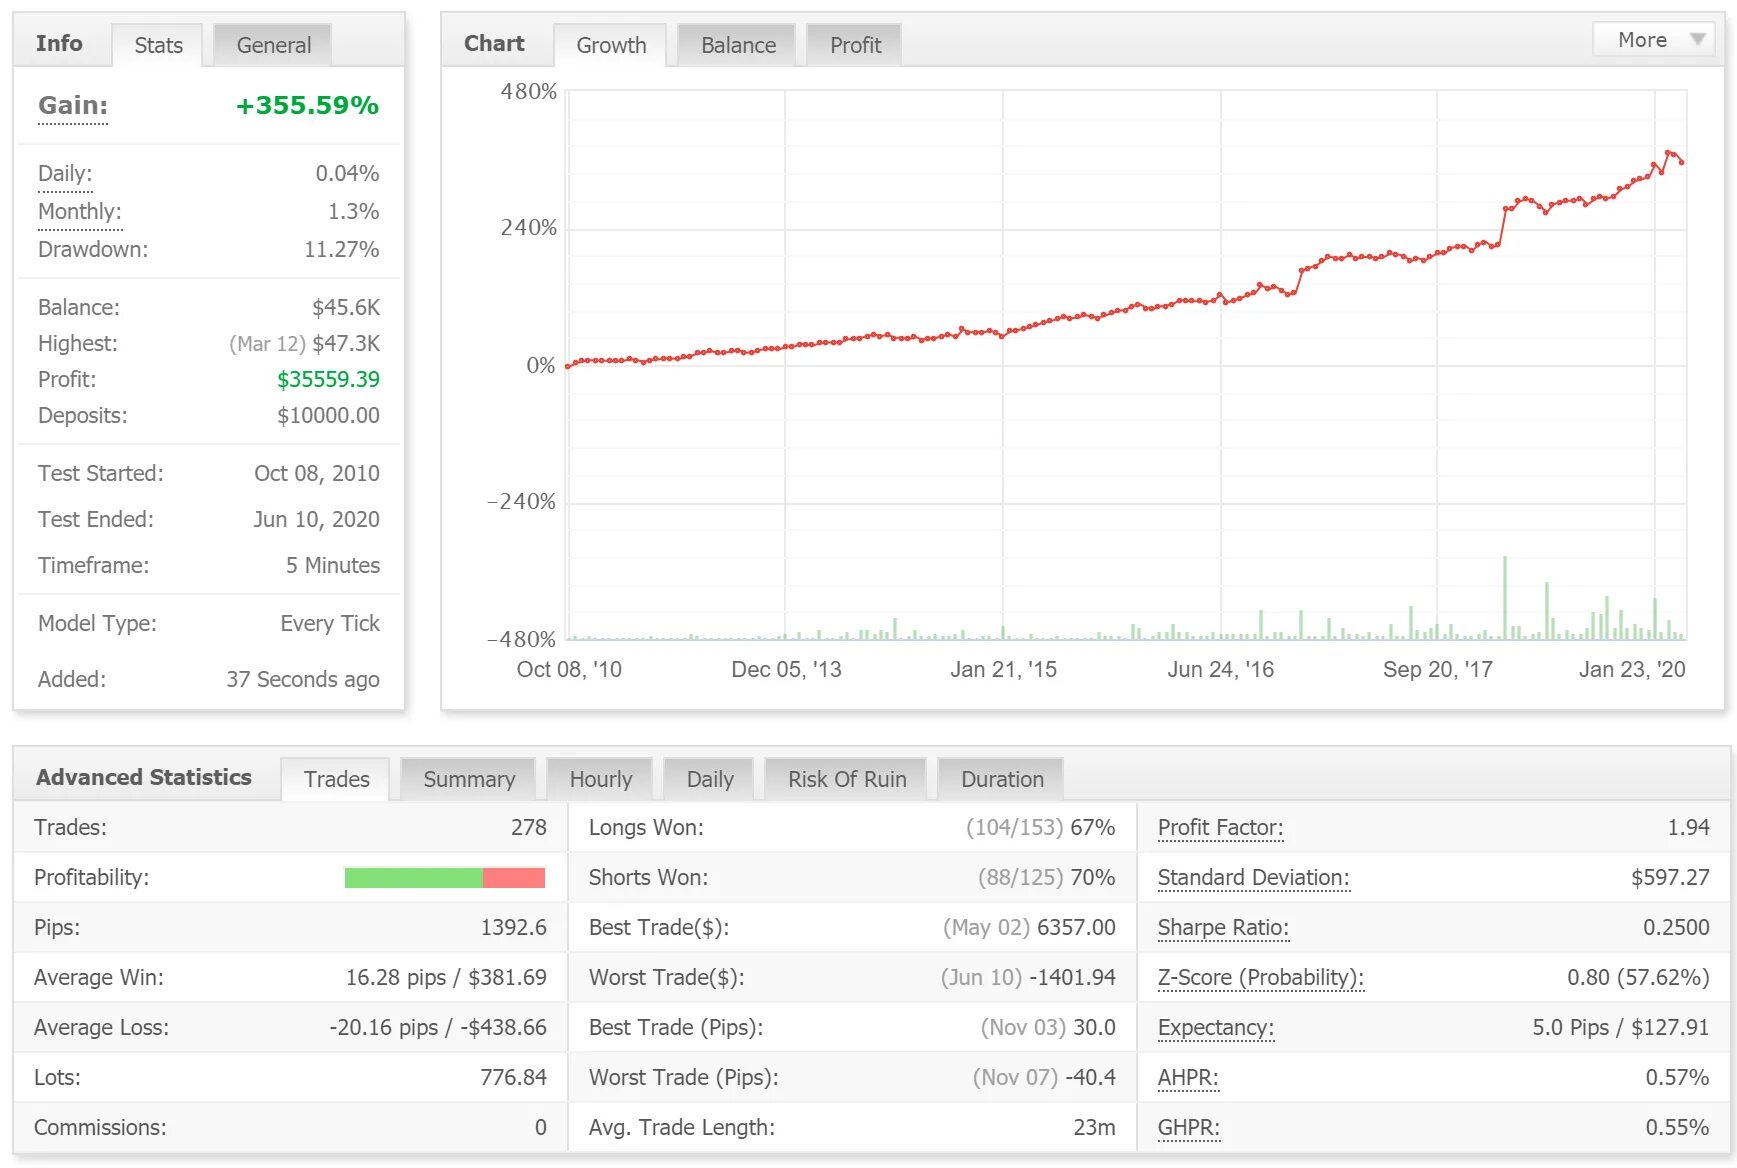Screen dimensions: 1737x1168
Task: Open the Risk Of Ruin tab
Action: [x=847, y=779]
